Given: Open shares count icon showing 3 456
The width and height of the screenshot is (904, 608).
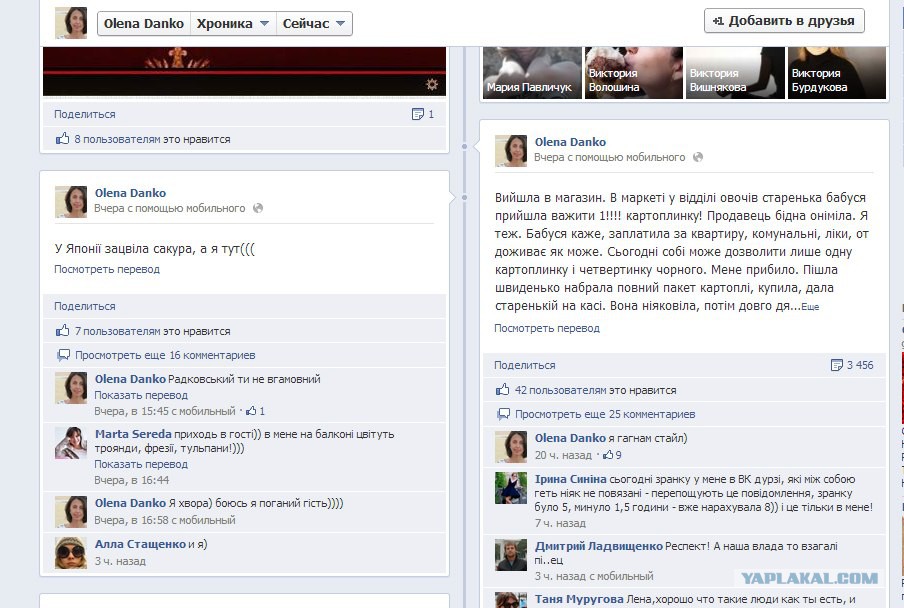Looking at the screenshot, I should tap(837, 365).
